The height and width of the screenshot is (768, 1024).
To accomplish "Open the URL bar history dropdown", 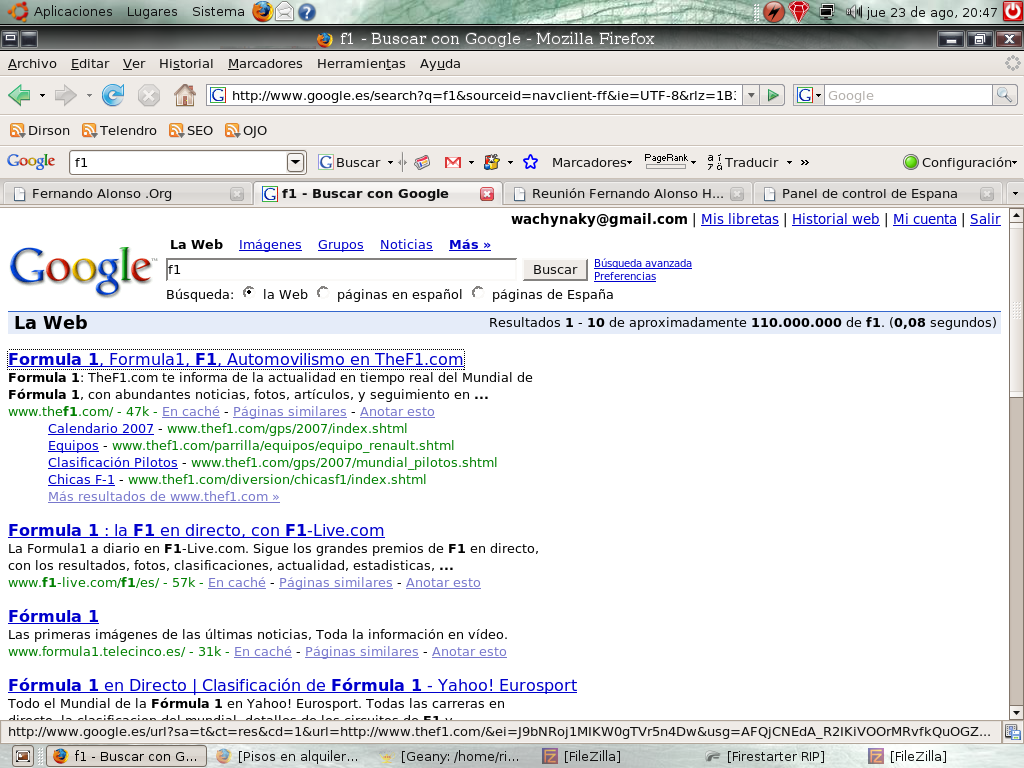I will pos(751,95).
